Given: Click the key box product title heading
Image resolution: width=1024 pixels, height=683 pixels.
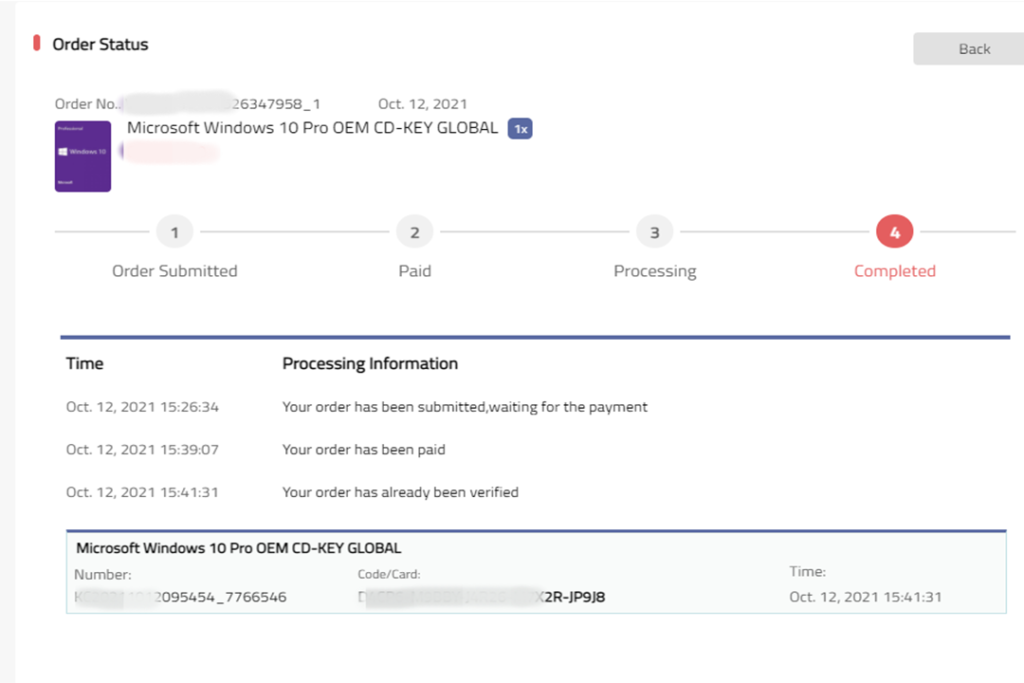Looking at the screenshot, I should (238, 548).
